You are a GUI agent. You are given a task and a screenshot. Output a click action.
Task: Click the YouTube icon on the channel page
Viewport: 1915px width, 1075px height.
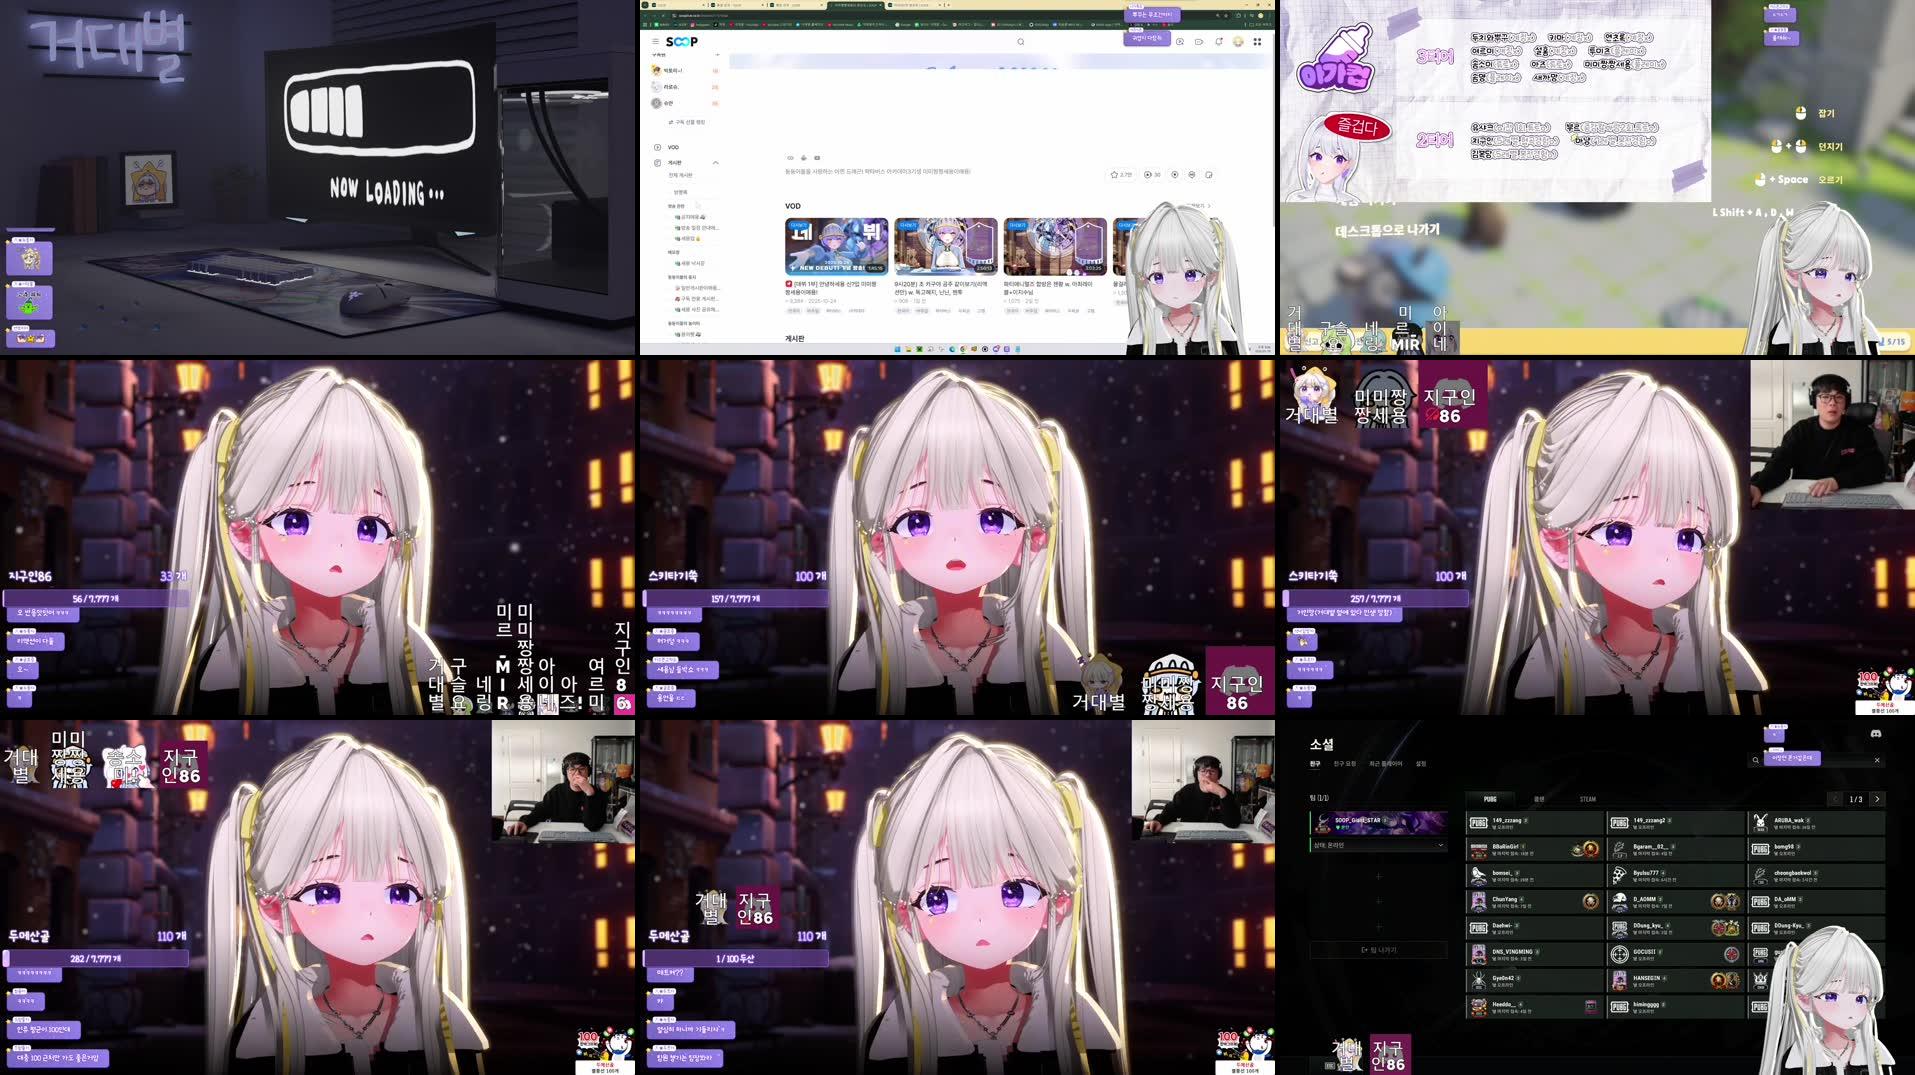tap(817, 158)
